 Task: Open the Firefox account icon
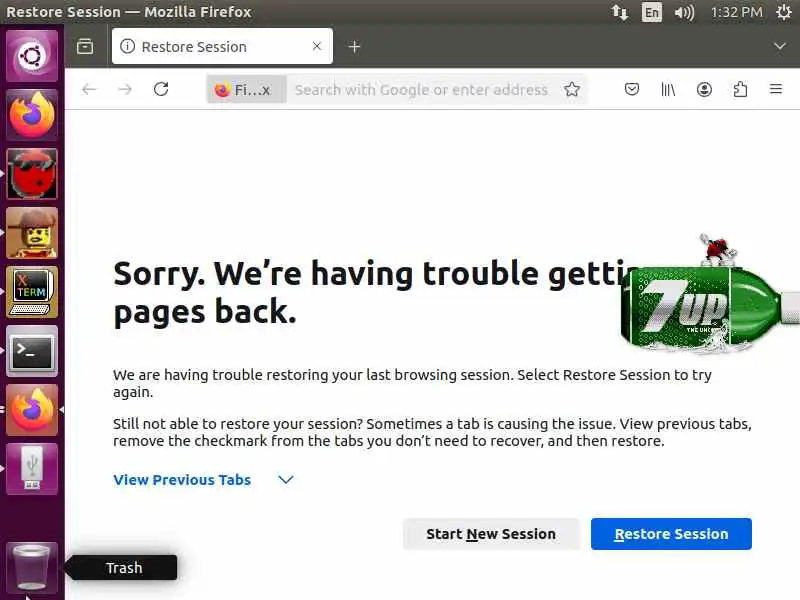coord(704,89)
